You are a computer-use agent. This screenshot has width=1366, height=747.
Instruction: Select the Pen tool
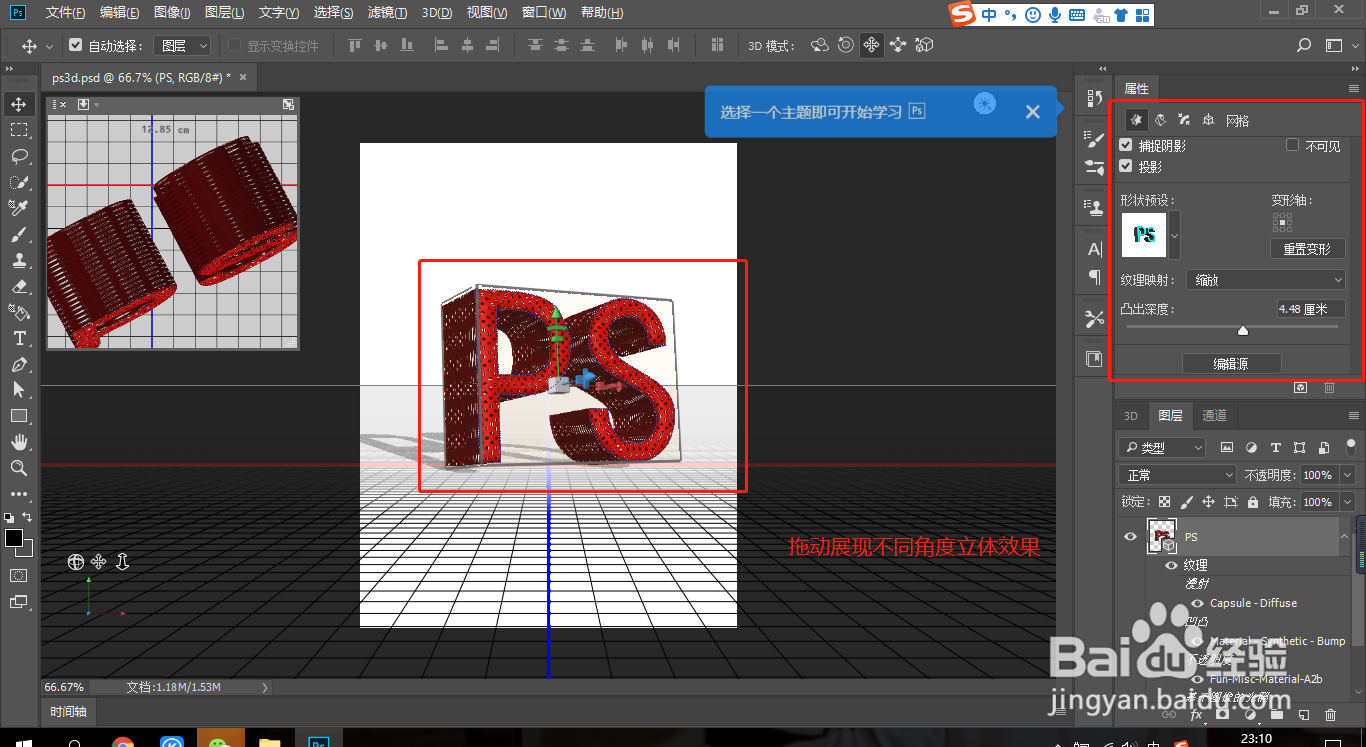click(x=19, y=364)
